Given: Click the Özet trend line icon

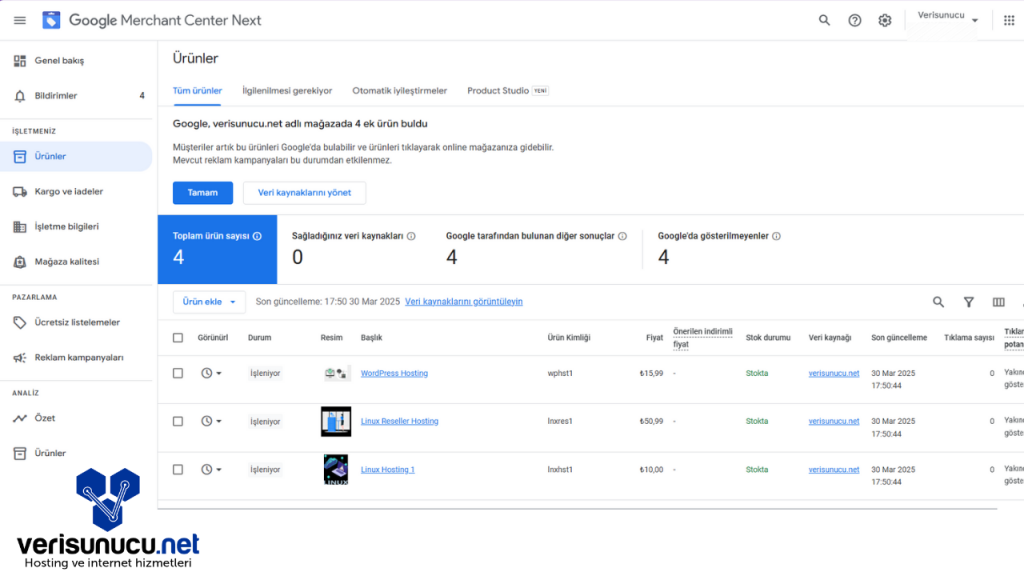Looking at the screenshot, I should coord(20,418).
